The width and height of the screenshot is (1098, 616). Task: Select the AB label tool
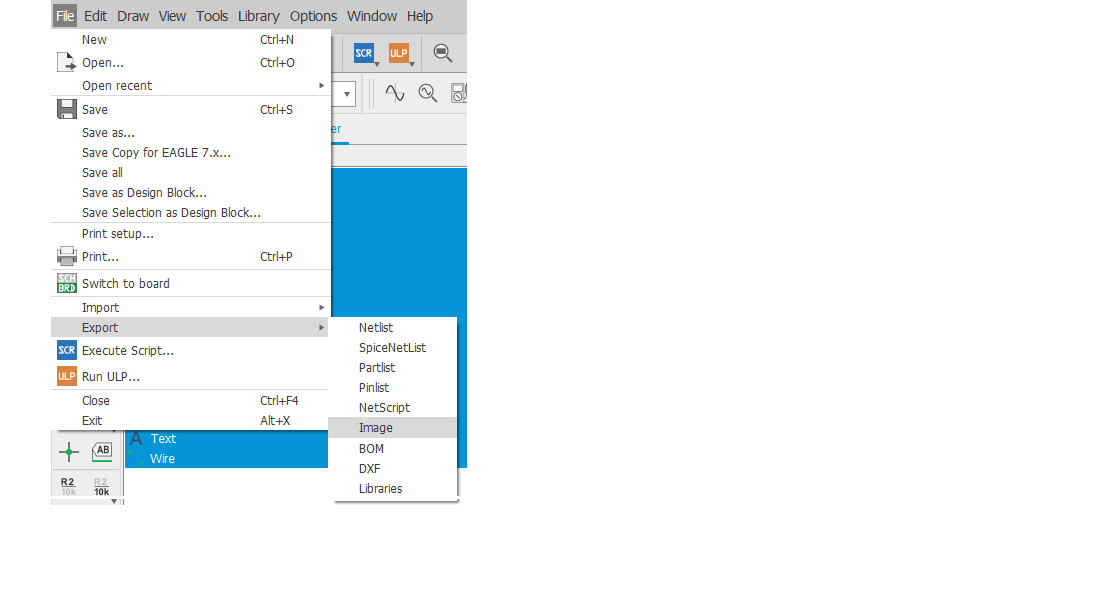(x=102, y=451)
